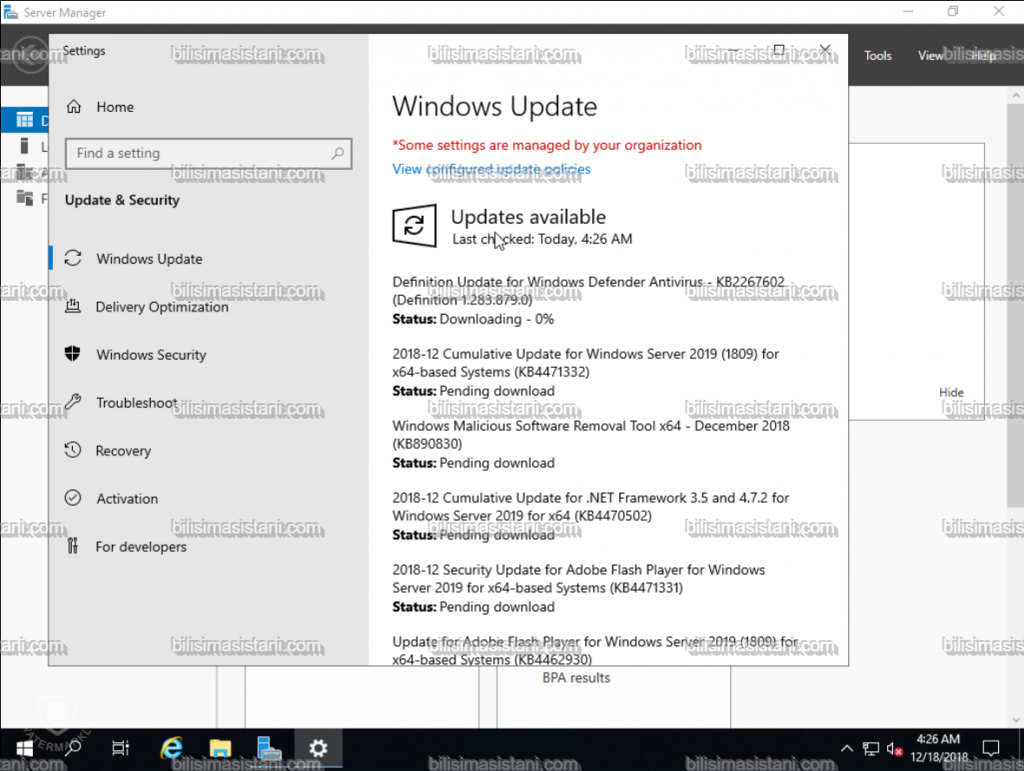Click the Adobe Flash KB4471331 security update
1024x771 pixels.
tap(579, 588)
